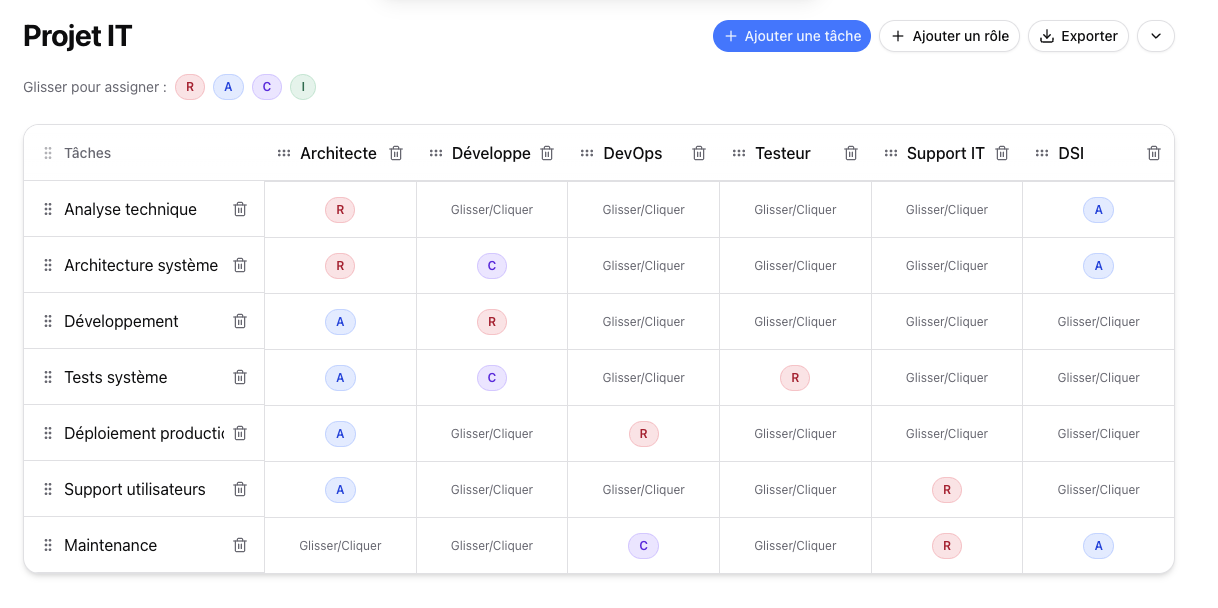Click drag handle of Support IT column

[891, 153]
